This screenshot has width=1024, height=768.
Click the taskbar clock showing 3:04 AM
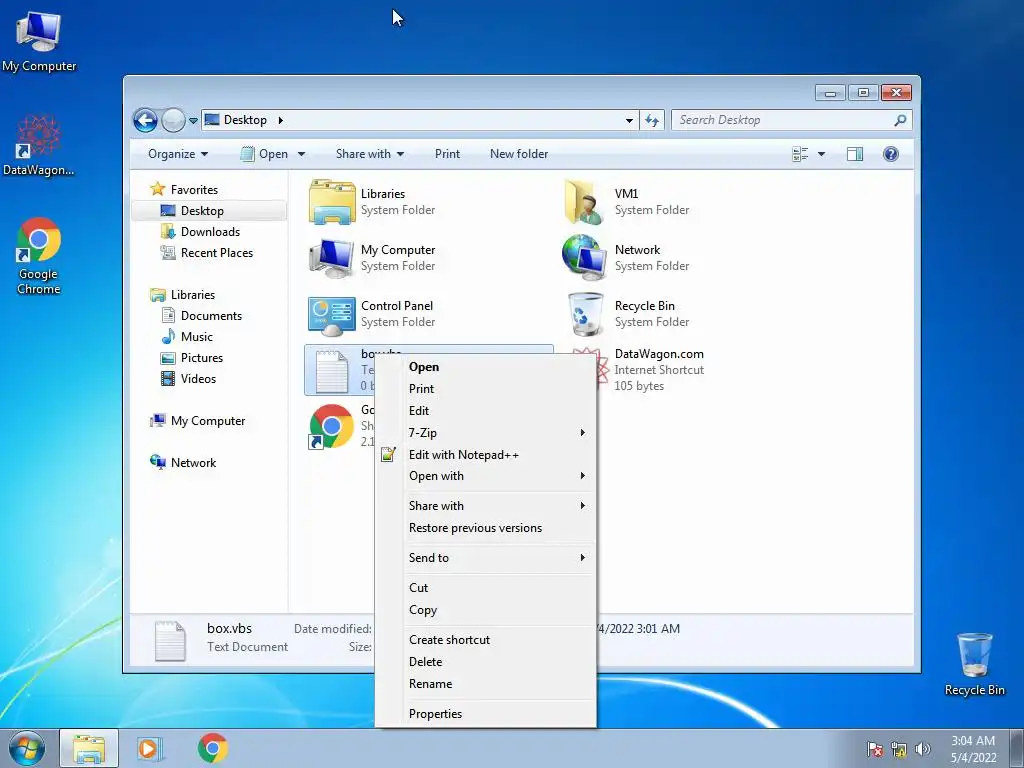pyautogui.click(x=973, y=749)
